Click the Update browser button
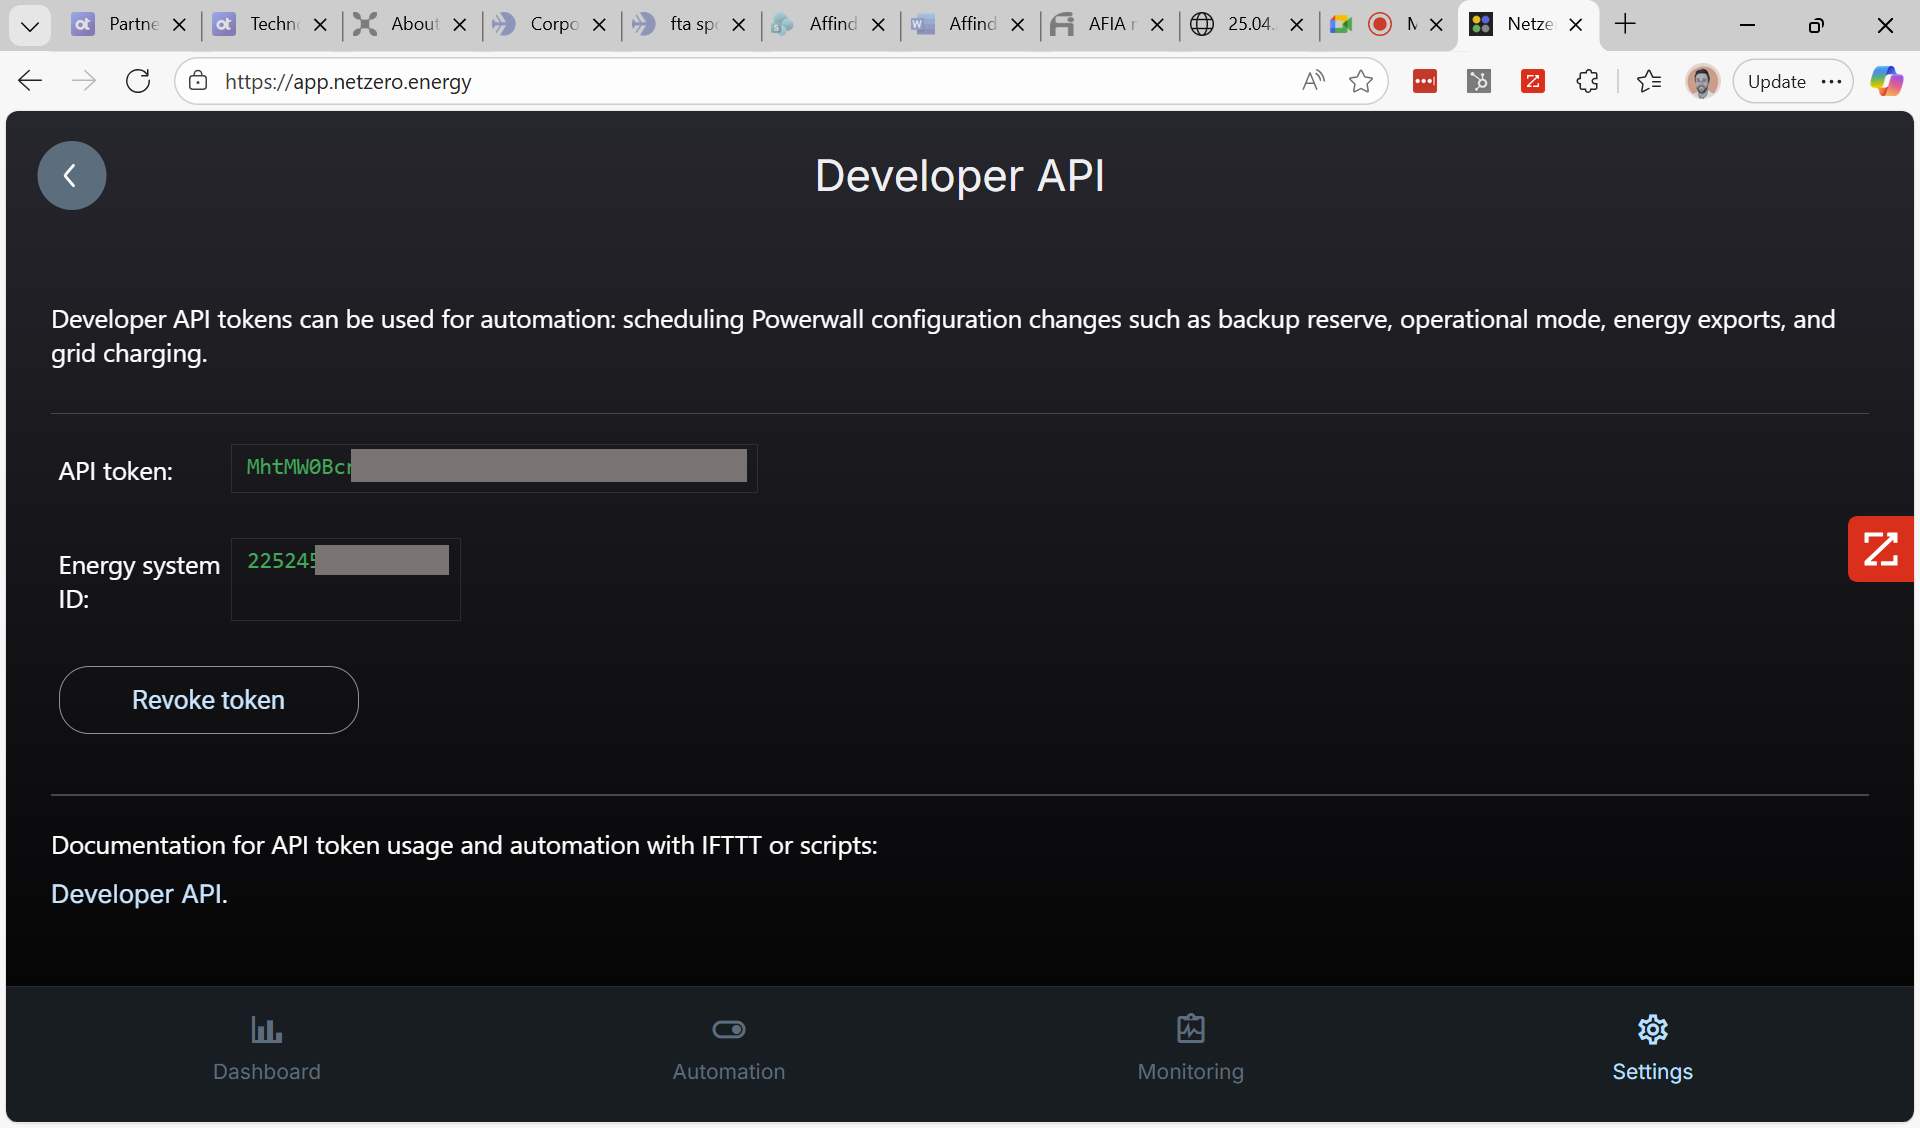Screen dimensions: 1920x1128 1777,81
